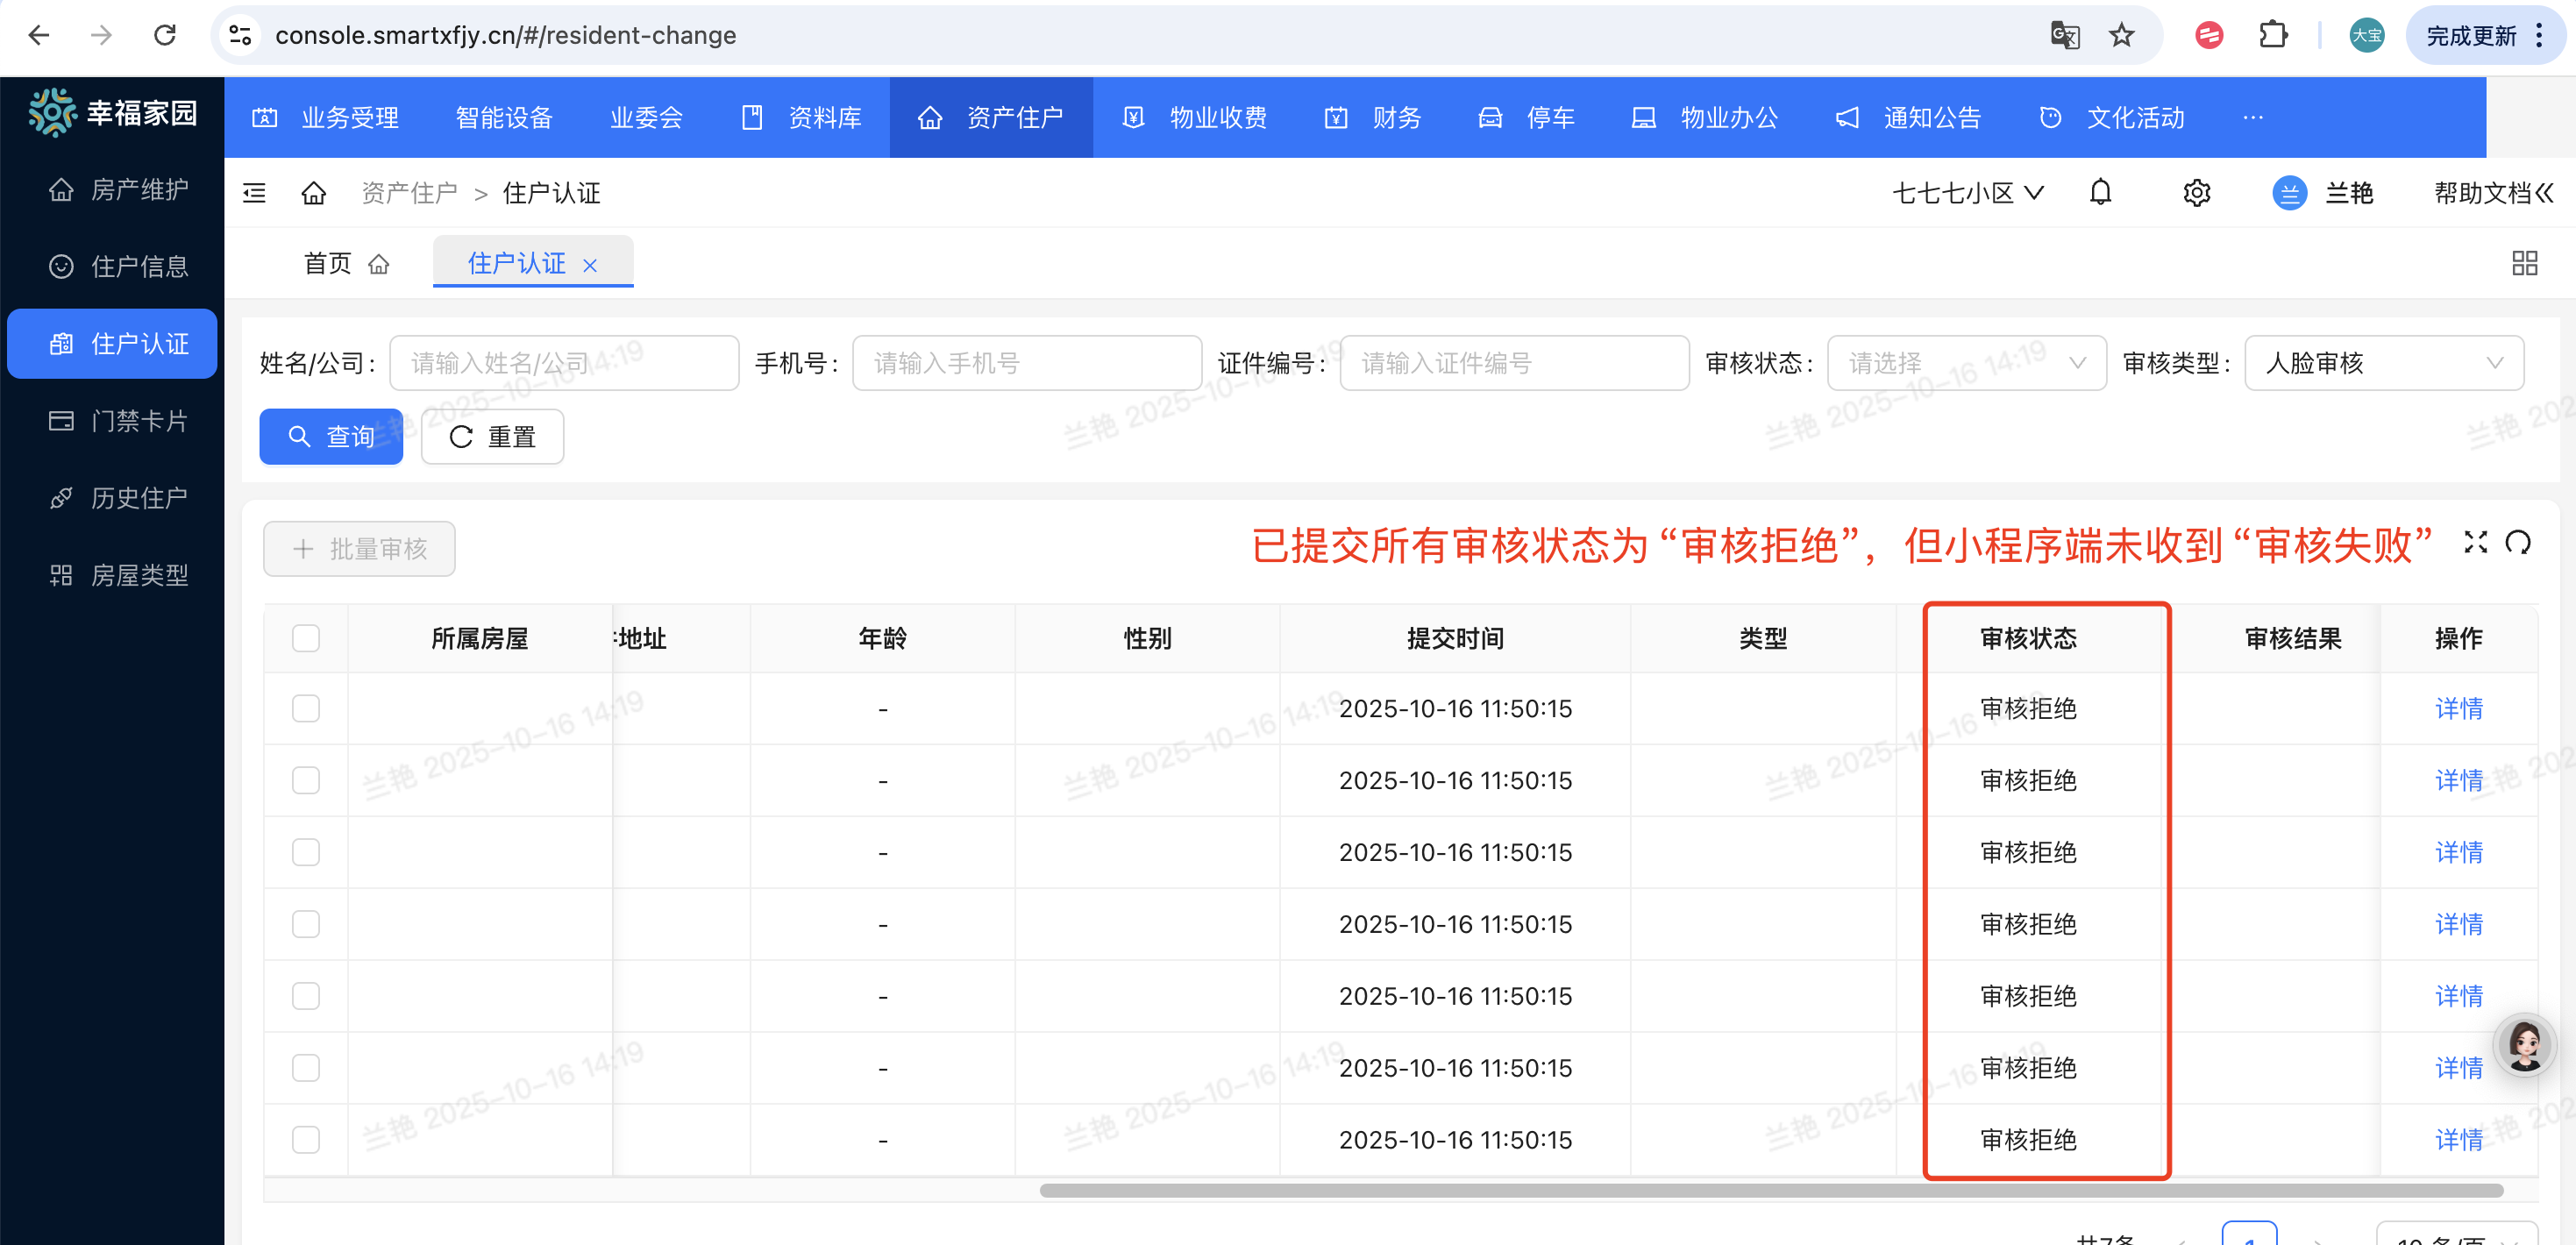Click the 提交时间 column header
The width and height of the screenshot is (2576, 1245).
pyautogui.click(x=1455, y=638)
